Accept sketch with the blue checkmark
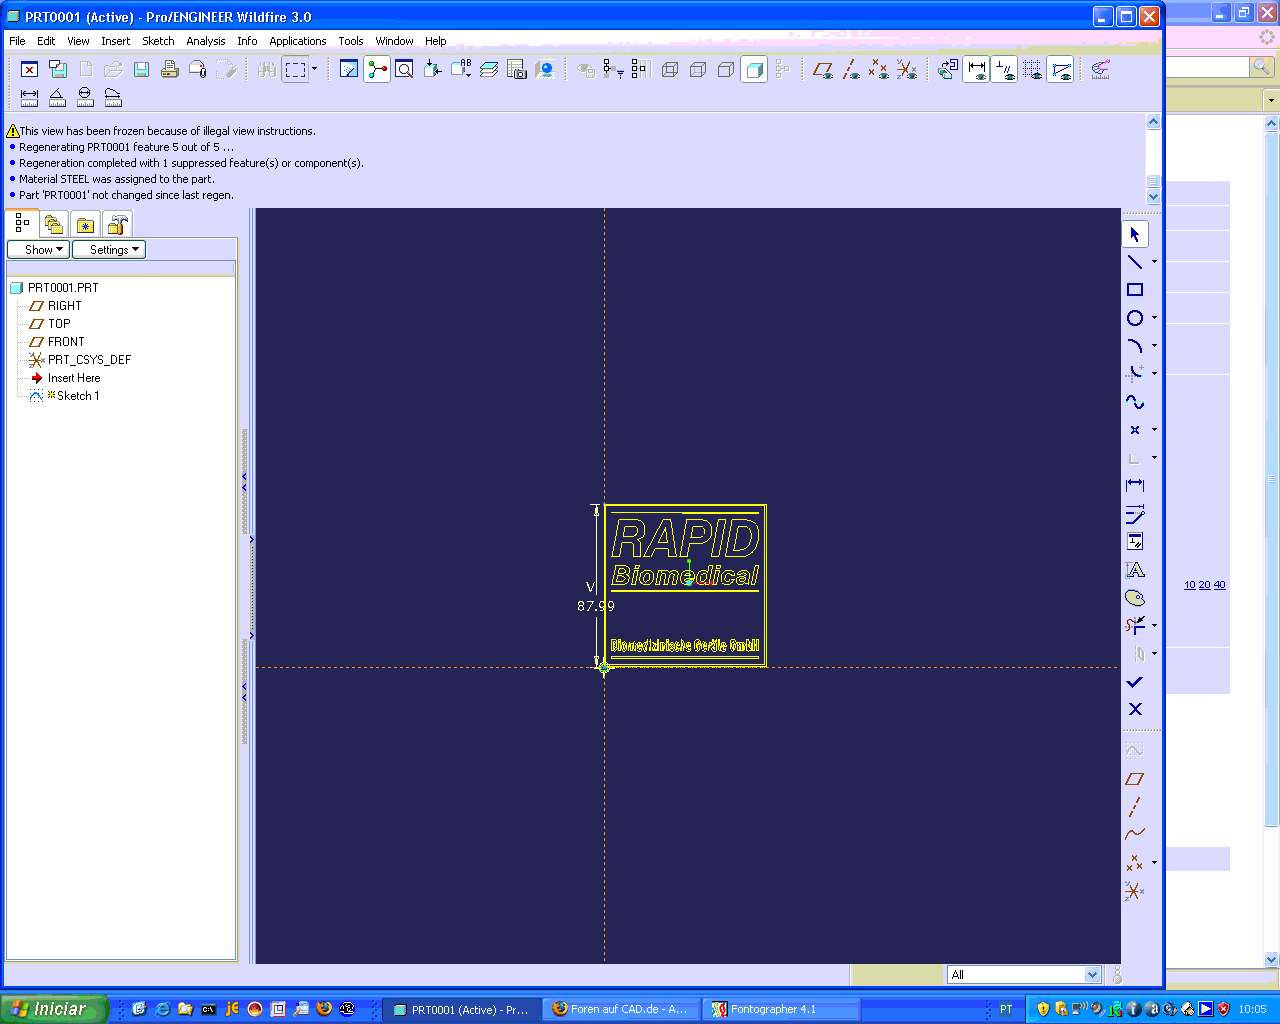The height and width of the screenshot is (1024, 1280). click(x=1135, y=682)
